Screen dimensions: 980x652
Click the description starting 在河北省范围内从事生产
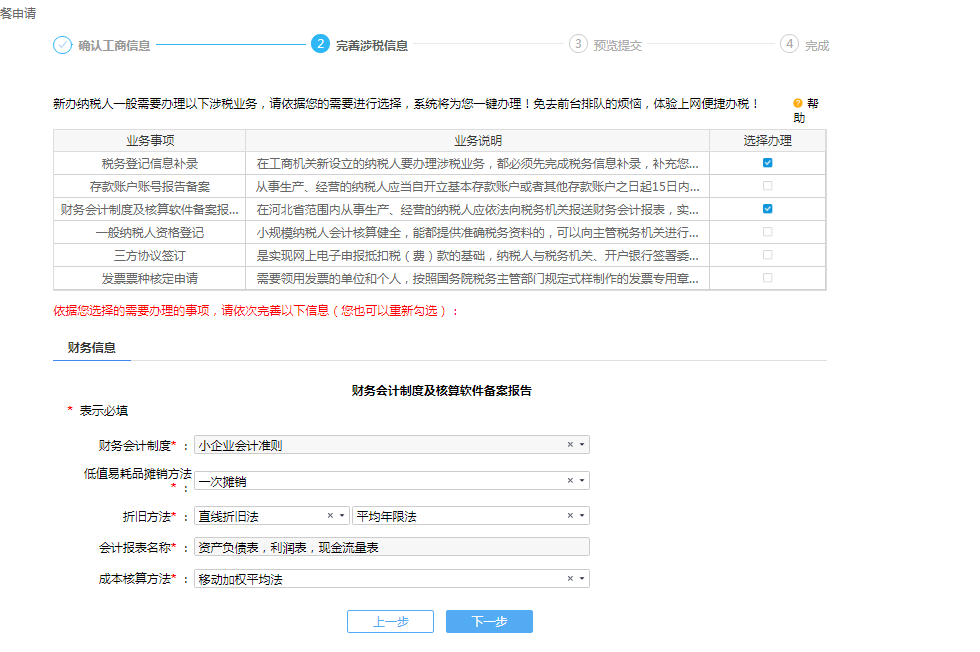[x=478, y=210]
